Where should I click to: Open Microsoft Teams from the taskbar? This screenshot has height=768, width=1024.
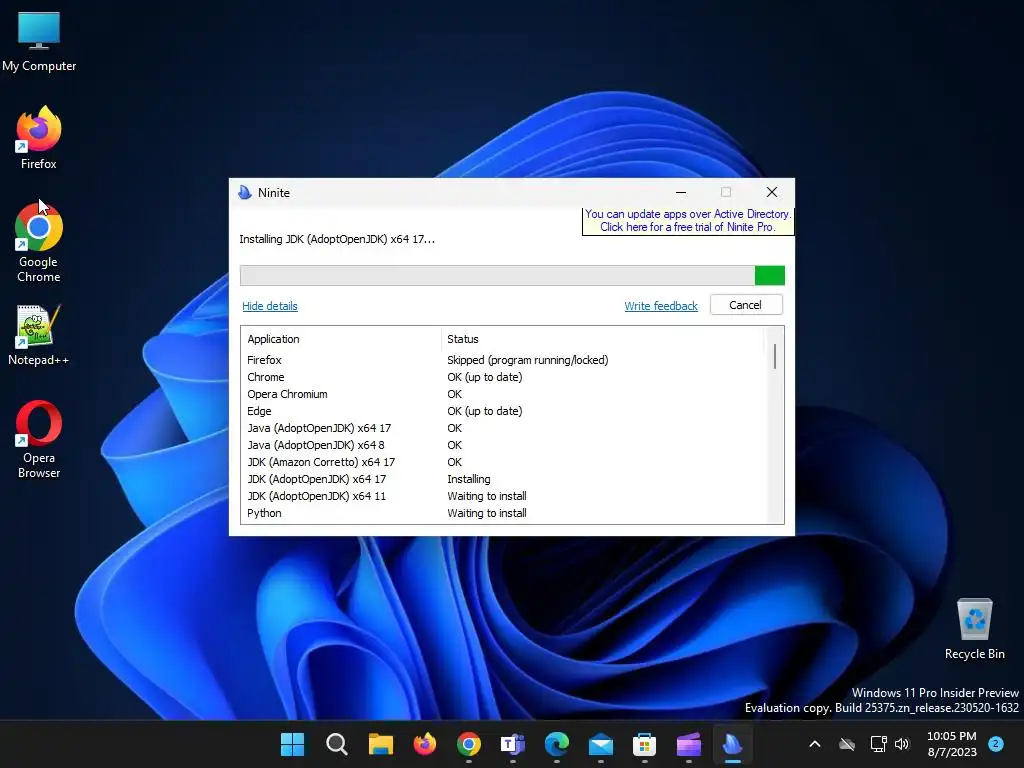pyautogui.click(x=513, y=744)
